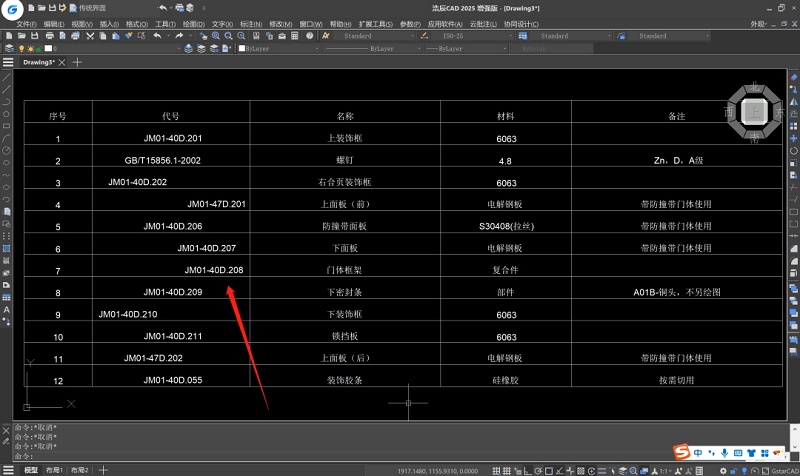Click the Redo arrow in standard toolbar

point(179,36)
